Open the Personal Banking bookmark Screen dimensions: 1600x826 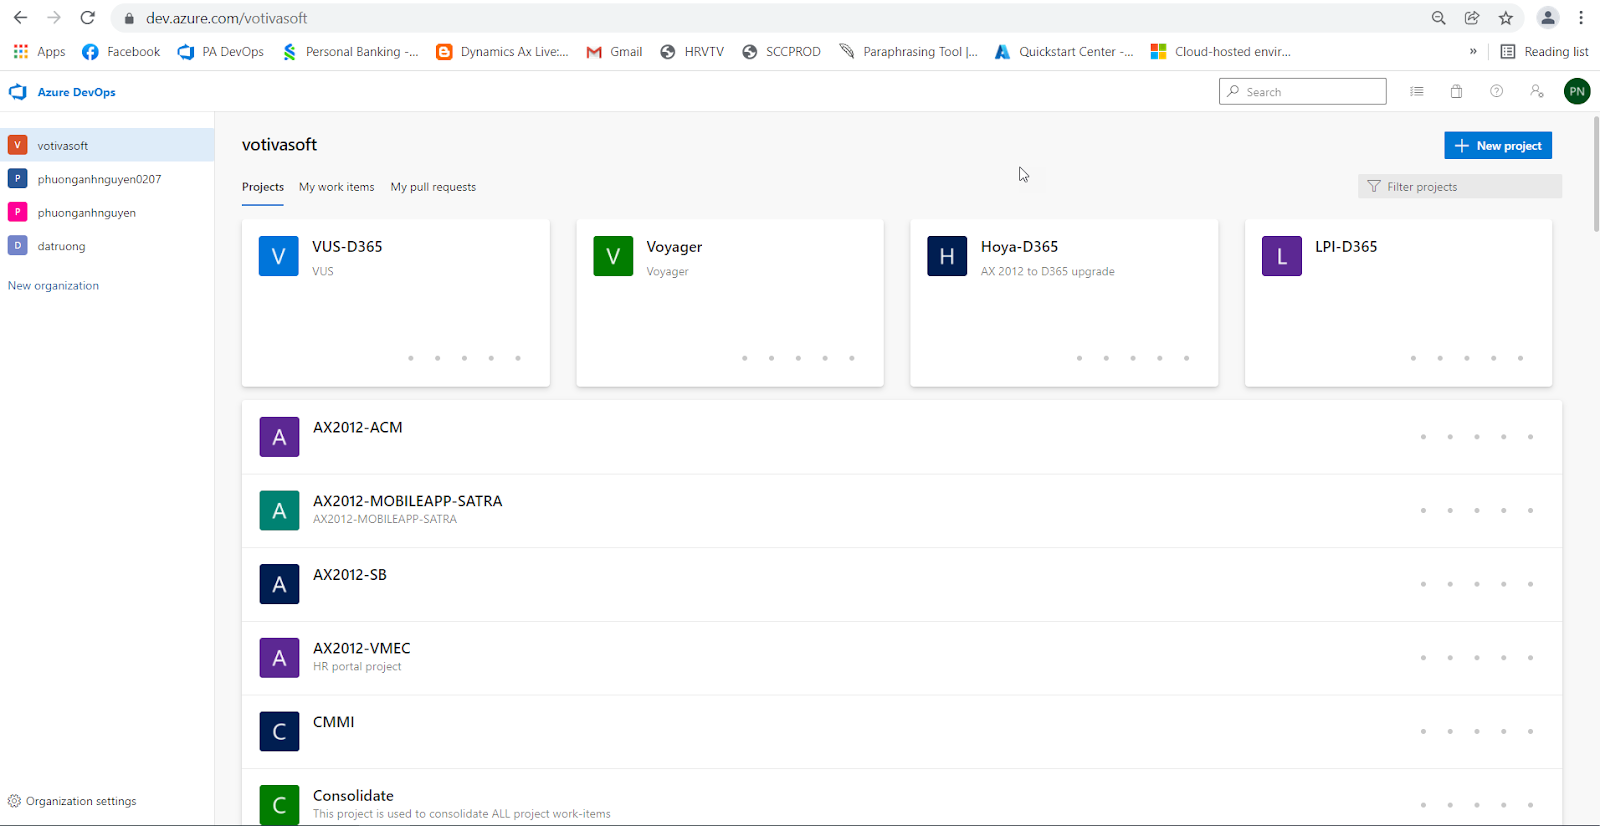pos(350,52)
